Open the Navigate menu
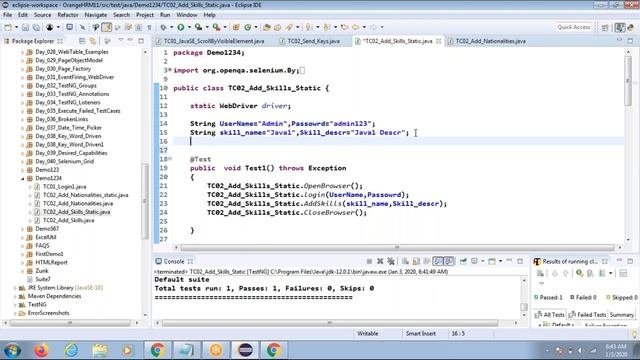 point(96,15)
